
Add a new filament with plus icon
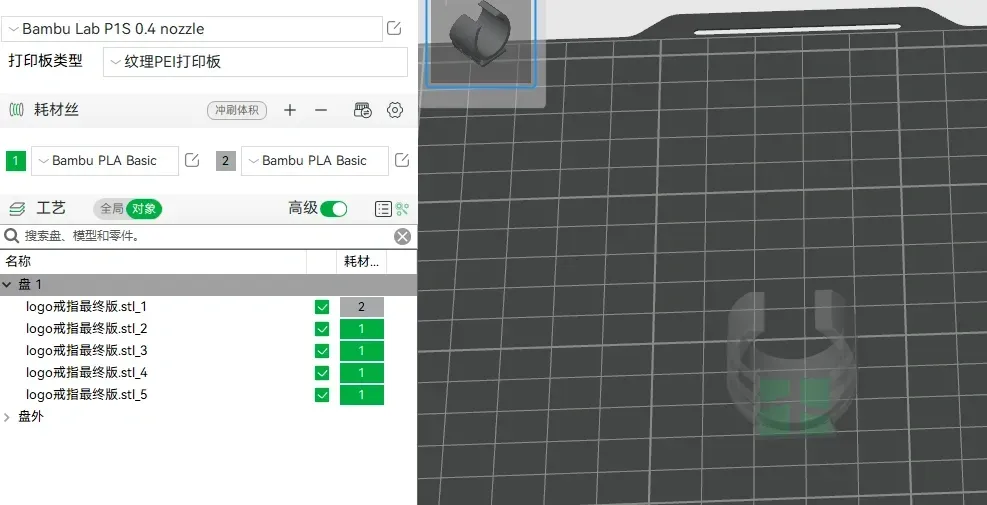[290, 110]
